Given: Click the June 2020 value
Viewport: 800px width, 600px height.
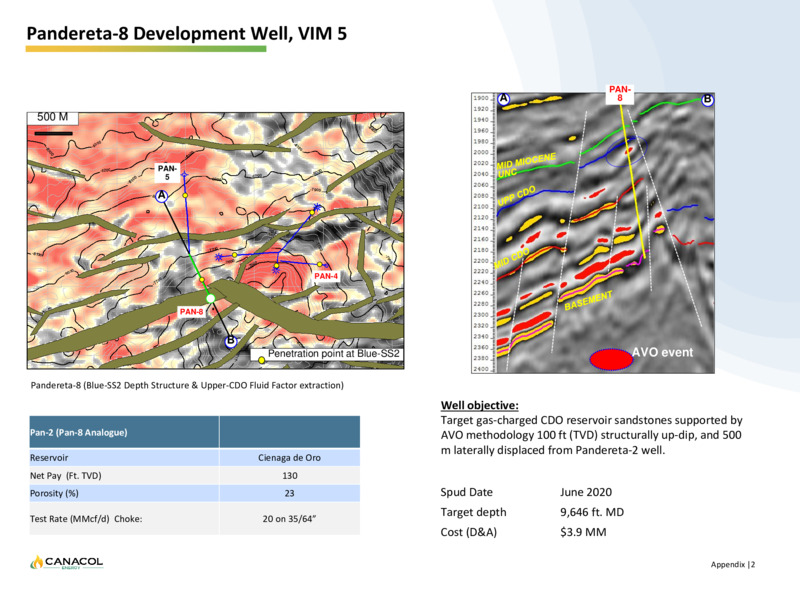Looking at the screenshot, I should (x=586, y=492).
